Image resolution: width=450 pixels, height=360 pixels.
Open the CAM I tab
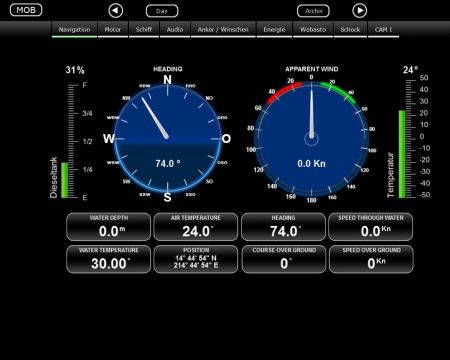coord(383,30)
